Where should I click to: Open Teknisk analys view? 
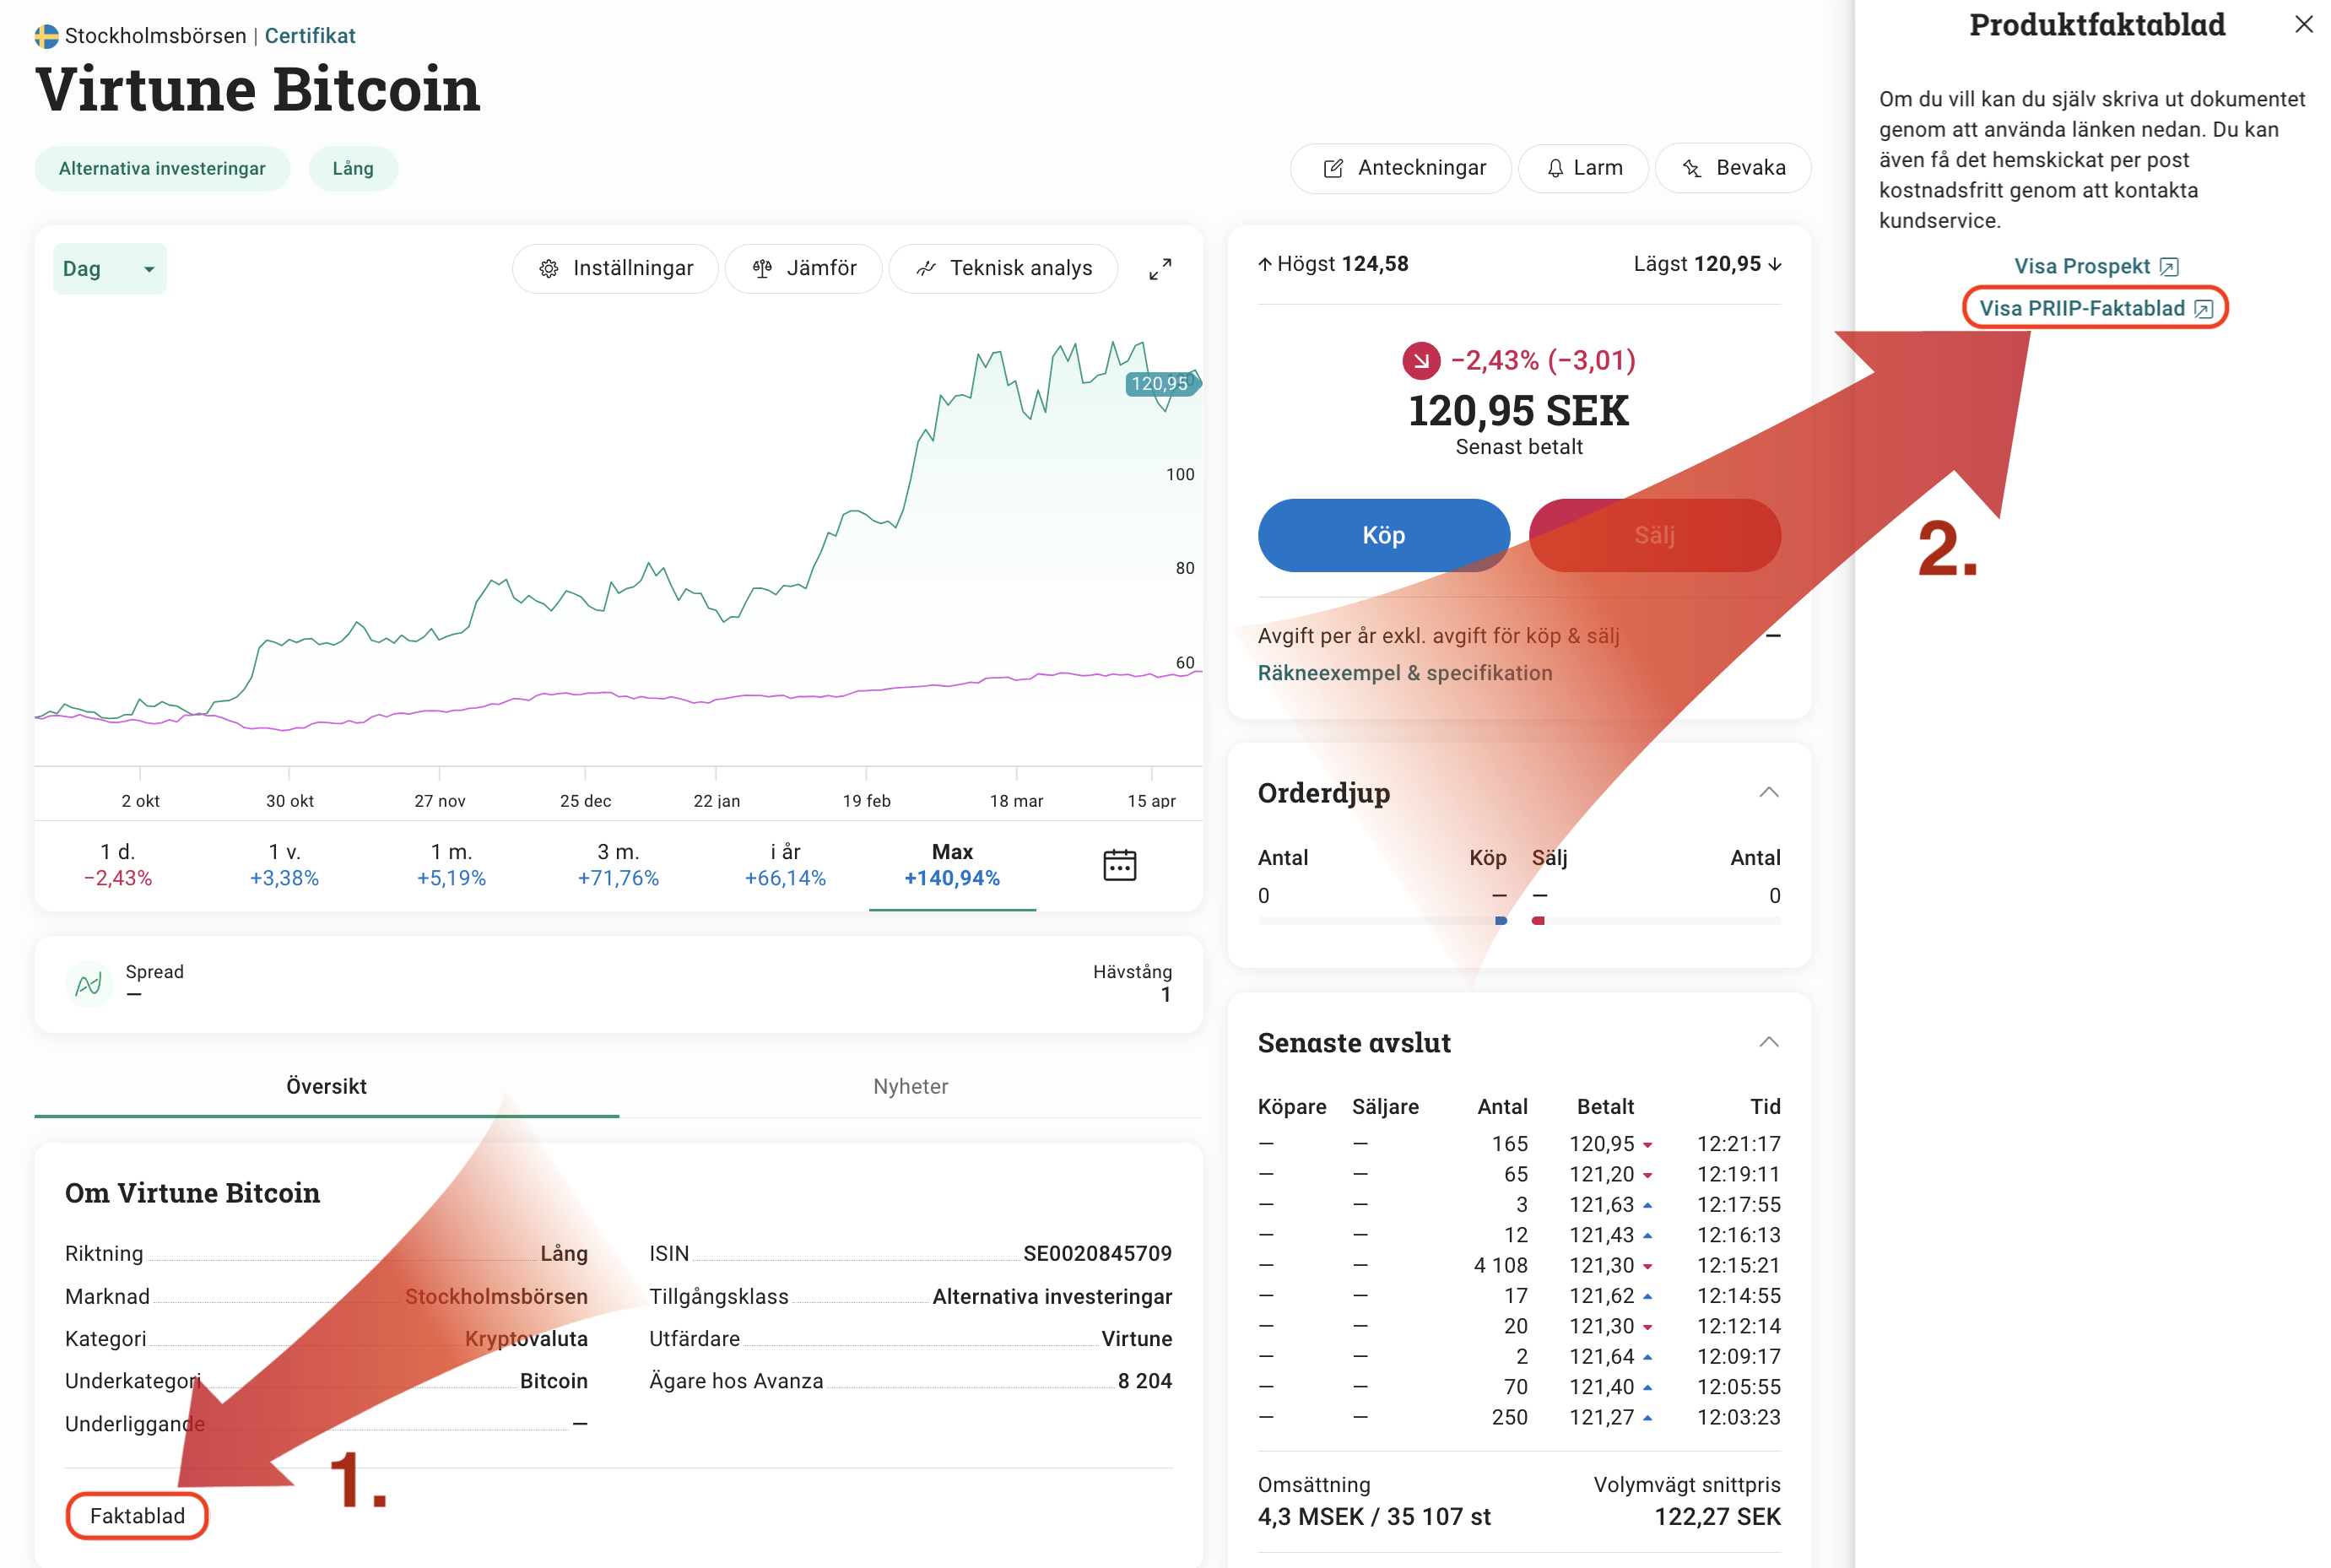pos(1003,268)
